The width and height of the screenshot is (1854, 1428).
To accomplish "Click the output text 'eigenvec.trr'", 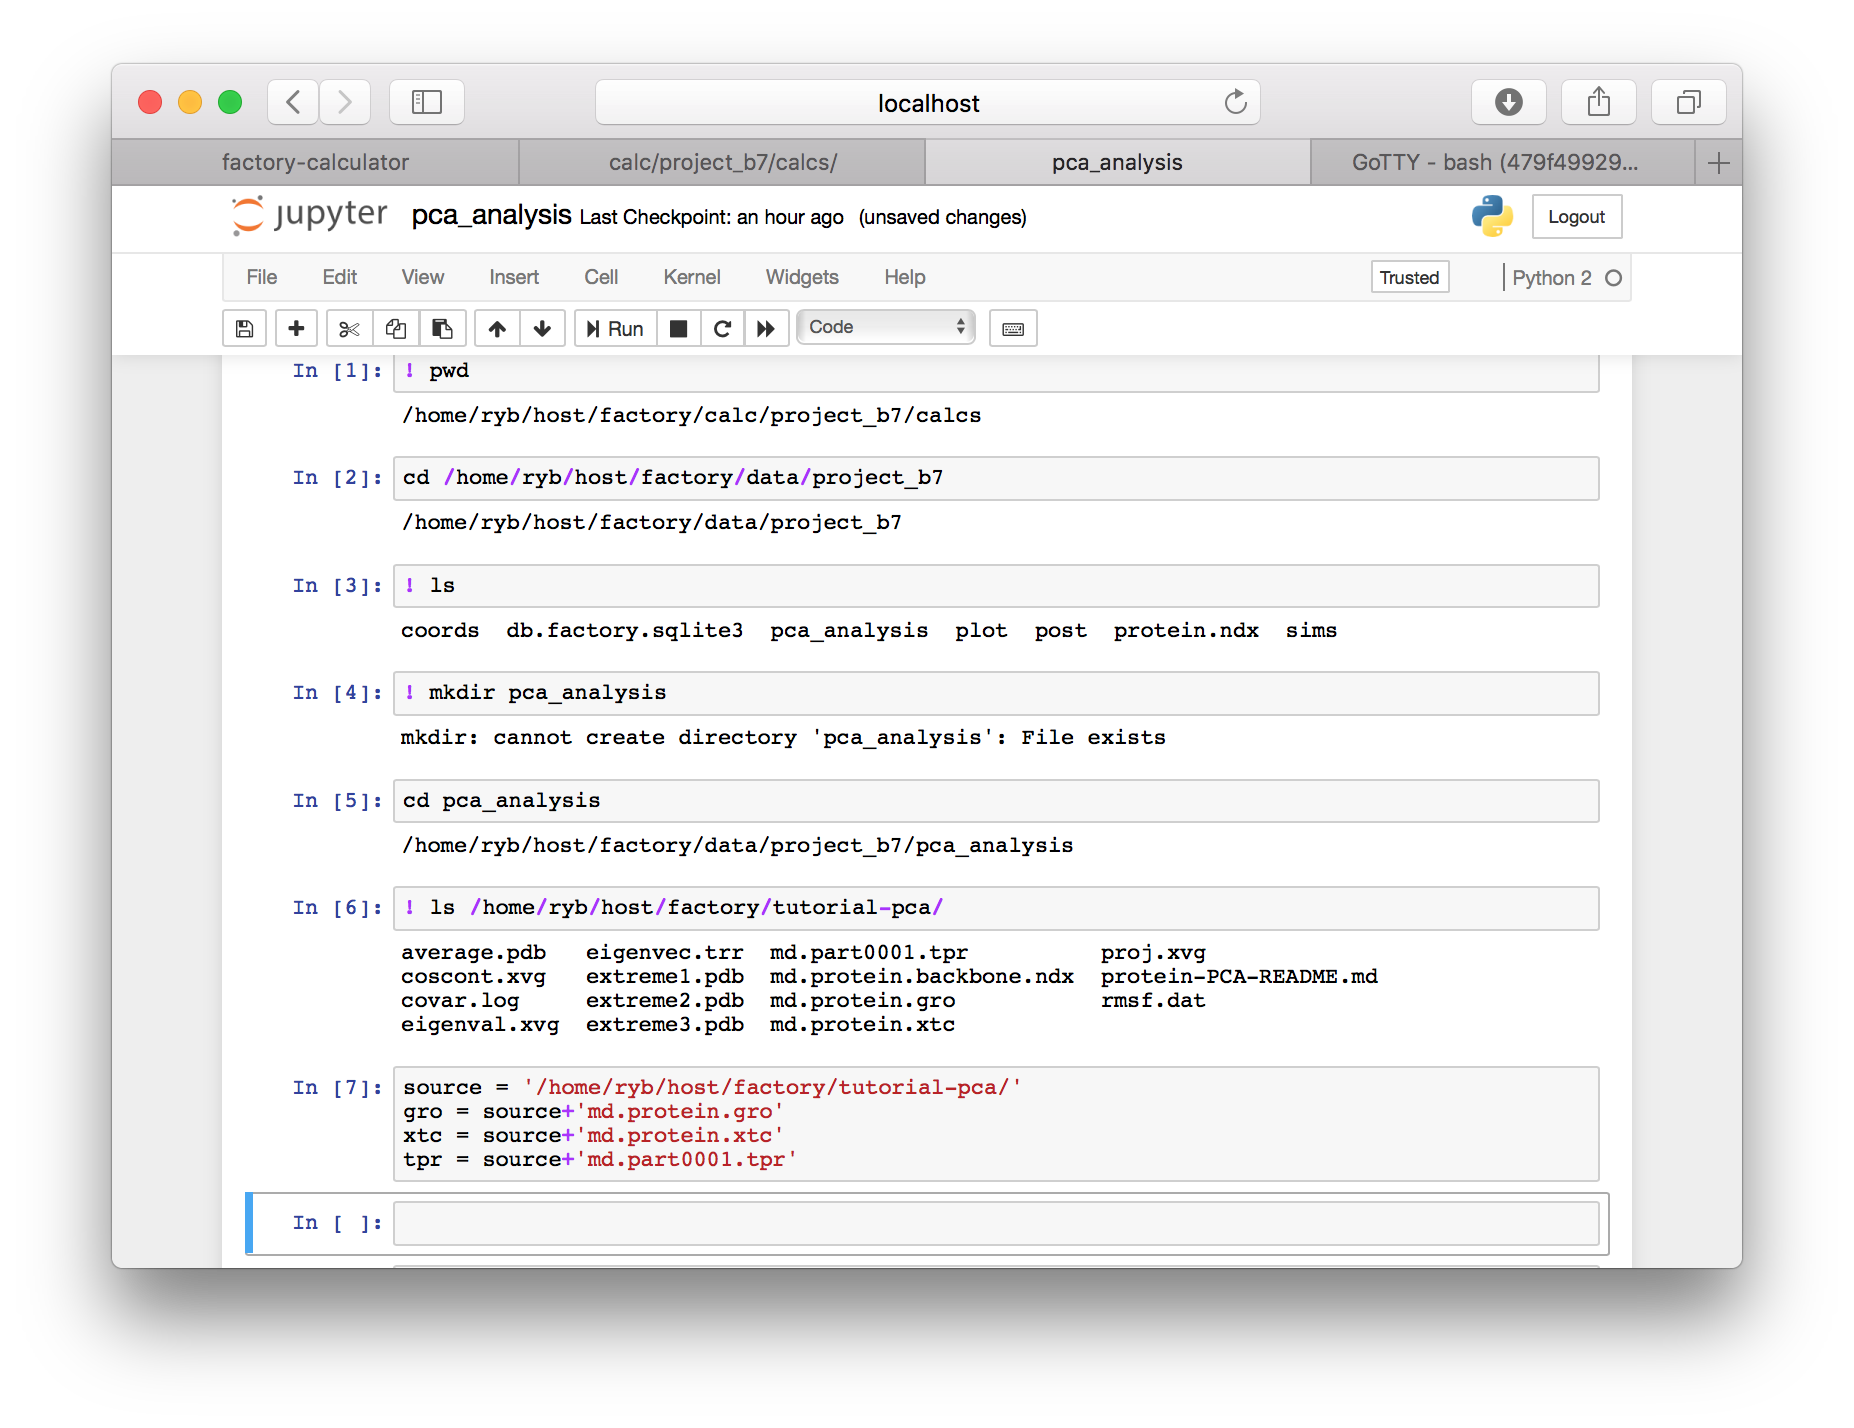I will point(664,953).
